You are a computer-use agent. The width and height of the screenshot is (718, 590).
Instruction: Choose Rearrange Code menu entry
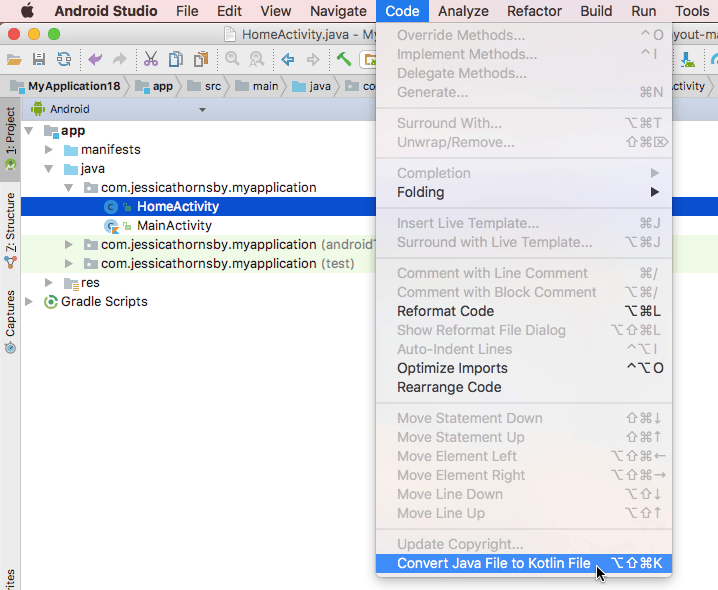[x=524, y=388]
